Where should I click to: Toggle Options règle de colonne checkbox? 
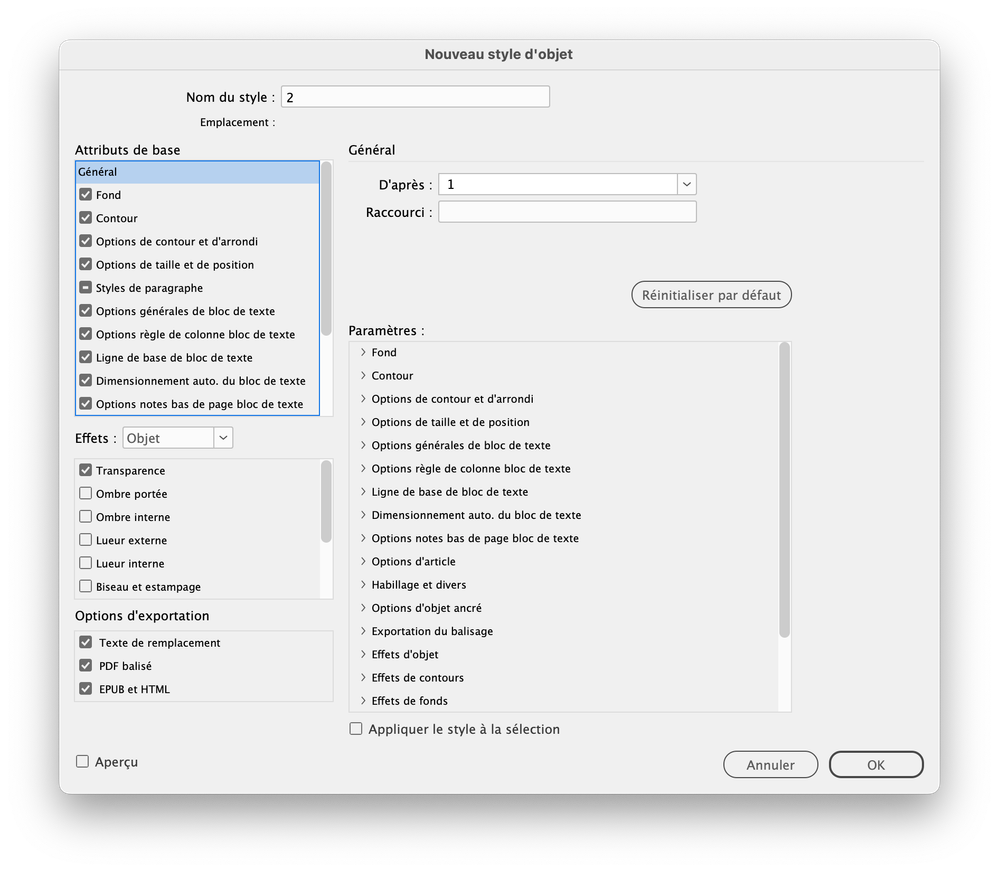(85, 334)
